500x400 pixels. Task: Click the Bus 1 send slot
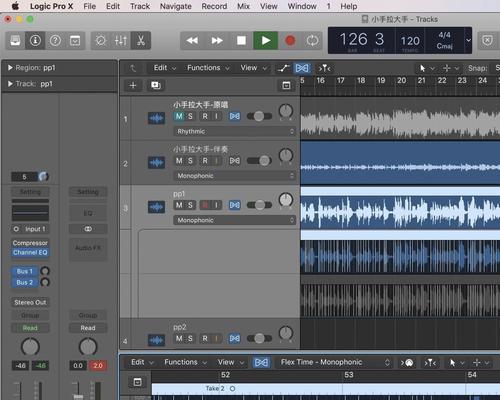pos(25,271)
